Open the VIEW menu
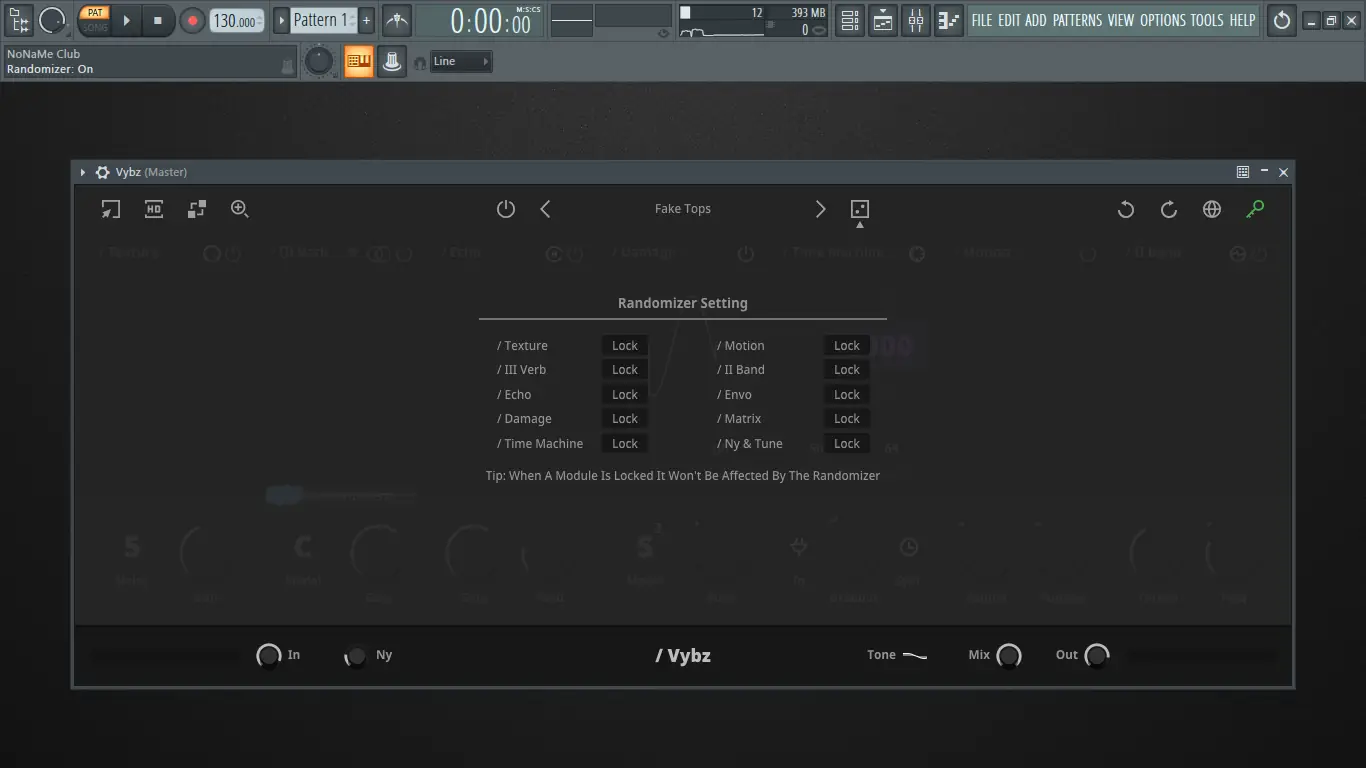This screenshot has height=768, width=1366. 1121,20
